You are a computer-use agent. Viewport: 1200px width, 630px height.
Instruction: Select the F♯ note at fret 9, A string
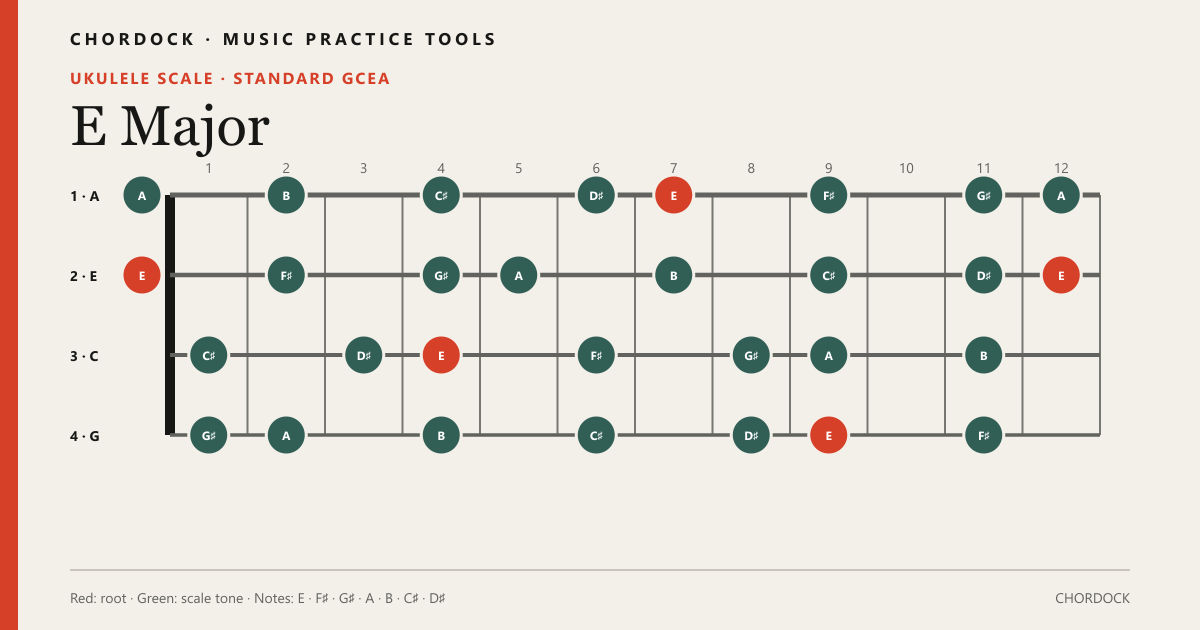[828, 195]
